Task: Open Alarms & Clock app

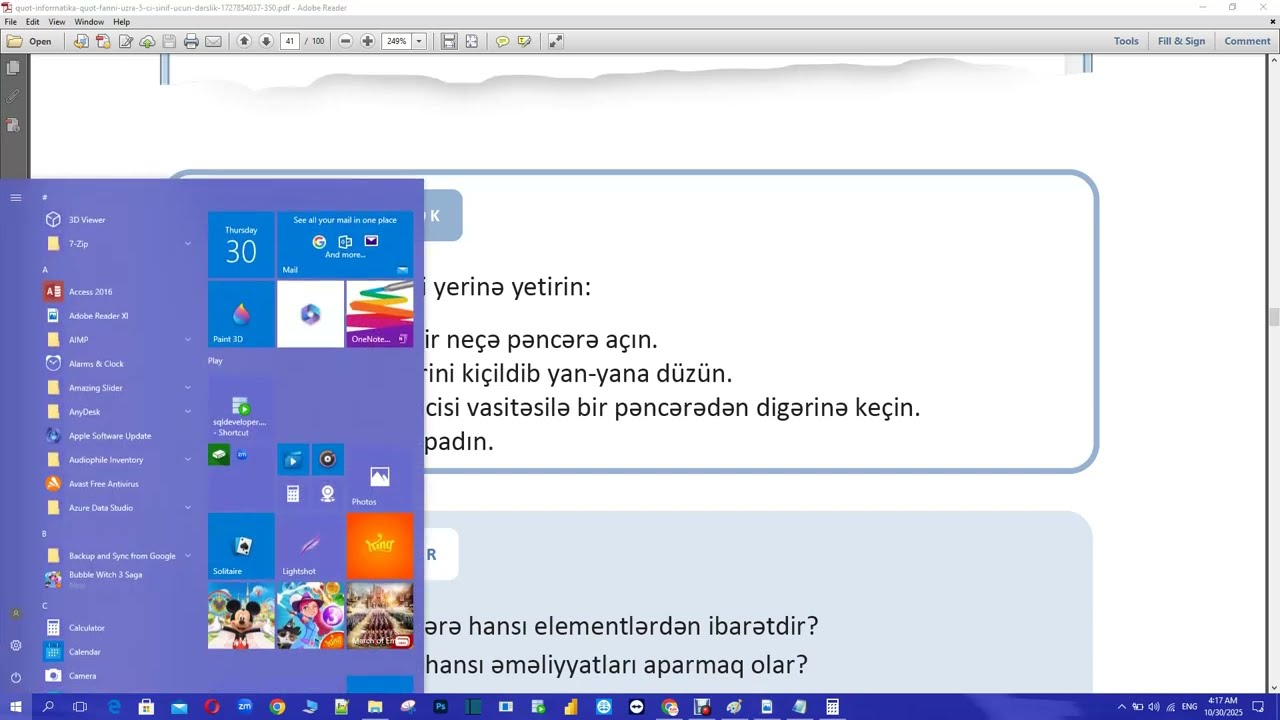Action: [x=118, y=364]
